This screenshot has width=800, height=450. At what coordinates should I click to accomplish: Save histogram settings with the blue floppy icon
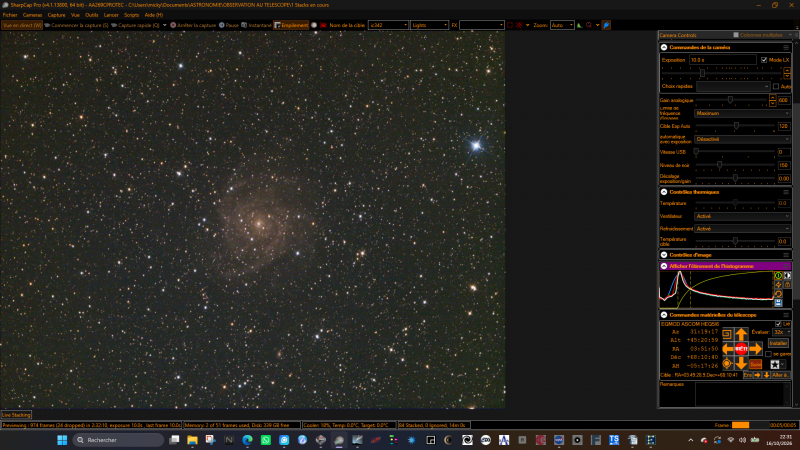(778, 303)
